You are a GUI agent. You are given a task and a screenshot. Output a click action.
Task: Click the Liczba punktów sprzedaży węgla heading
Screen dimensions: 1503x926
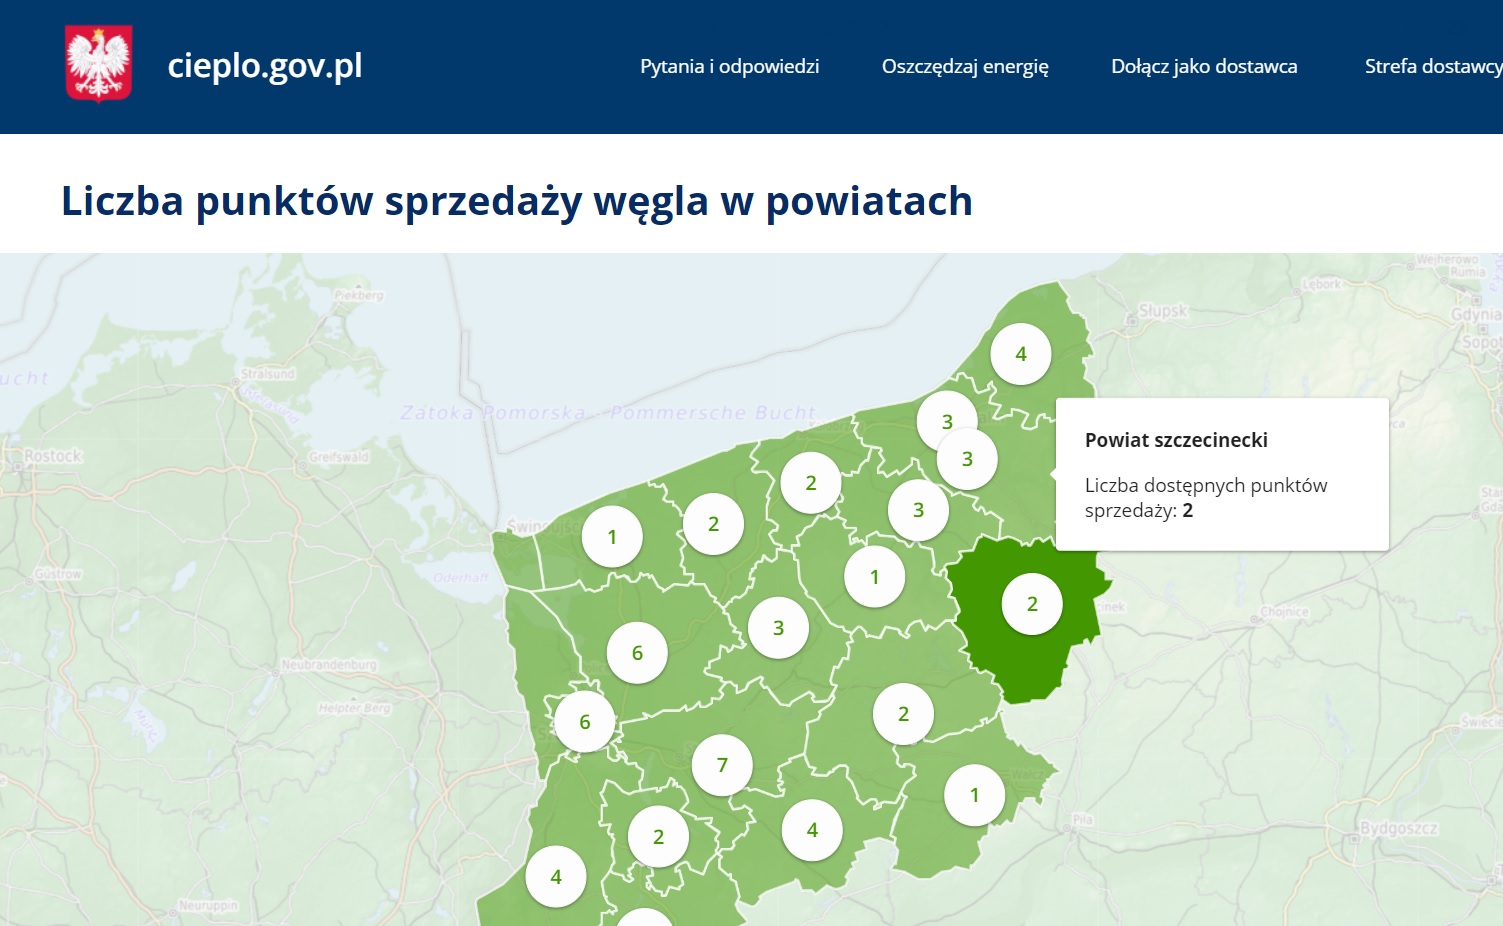(516, 201)
